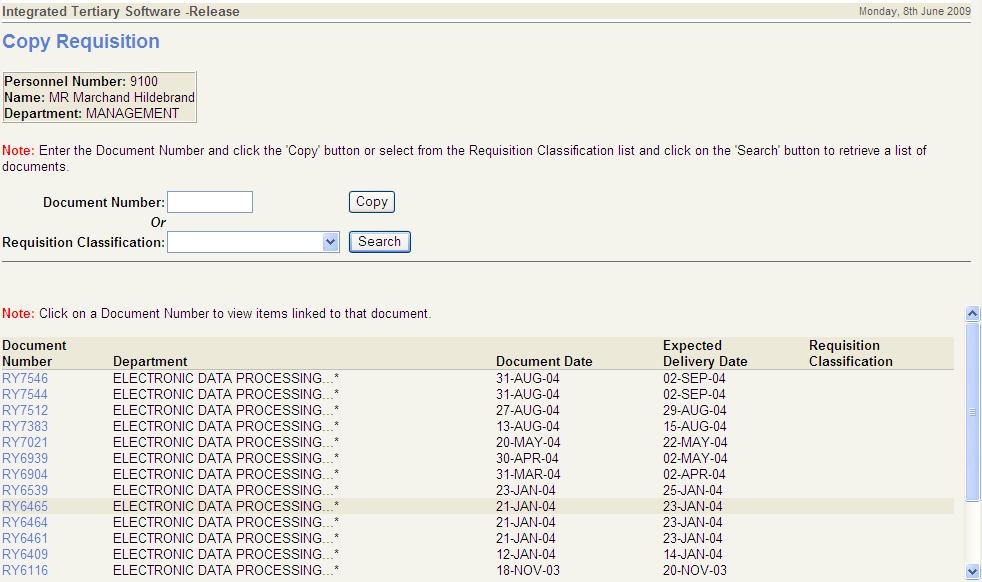Viewport: 982px width, 582px height.
Task: Click the scrollbar up arrow
Action: click(x=971, y=312)
